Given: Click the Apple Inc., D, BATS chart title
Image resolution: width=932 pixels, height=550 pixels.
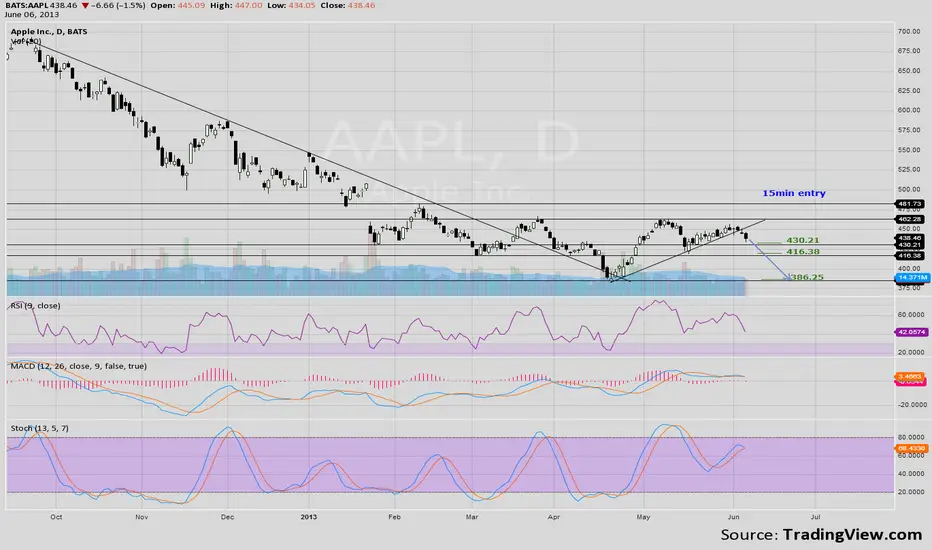Looking at the screenshot, I should (x=49, y=32).
